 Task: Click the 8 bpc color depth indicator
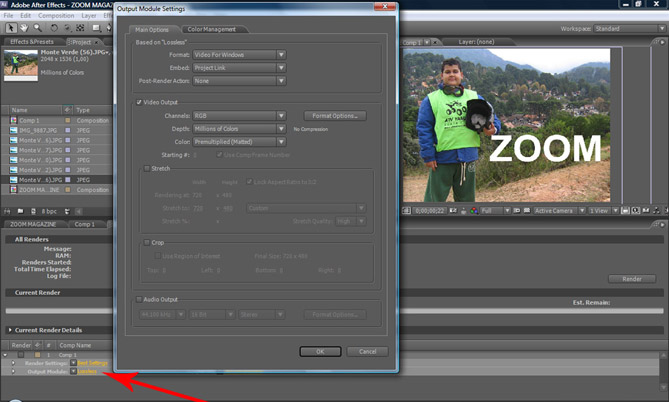(x=51, y=211)
